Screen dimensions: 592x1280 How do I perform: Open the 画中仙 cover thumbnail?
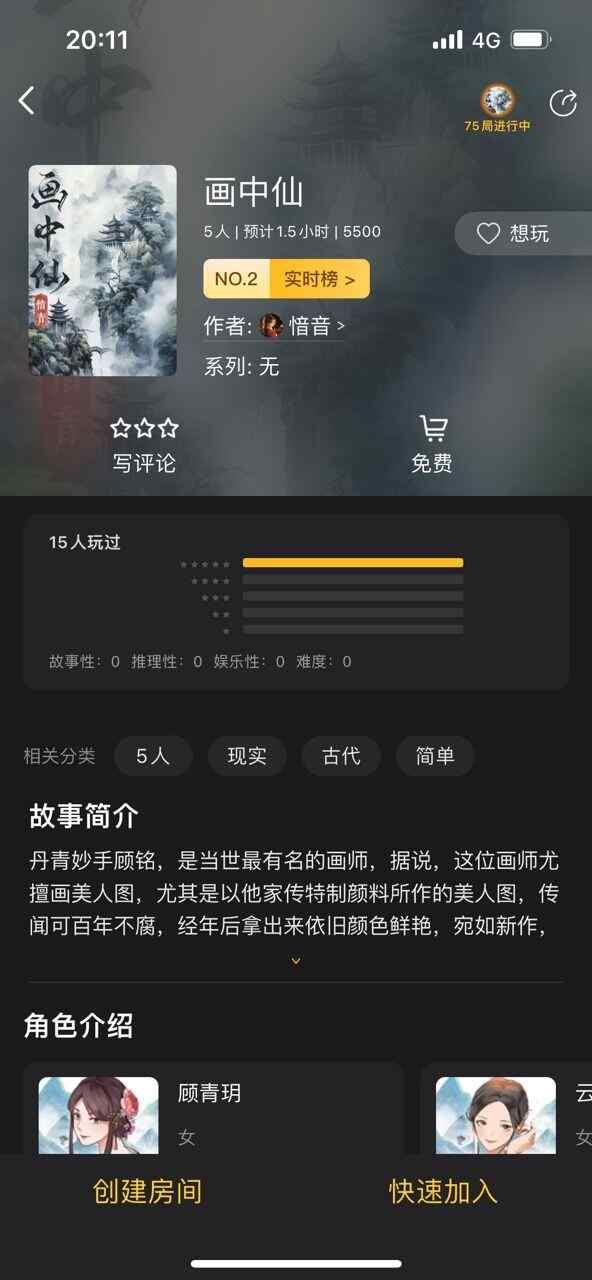point(102,271)
